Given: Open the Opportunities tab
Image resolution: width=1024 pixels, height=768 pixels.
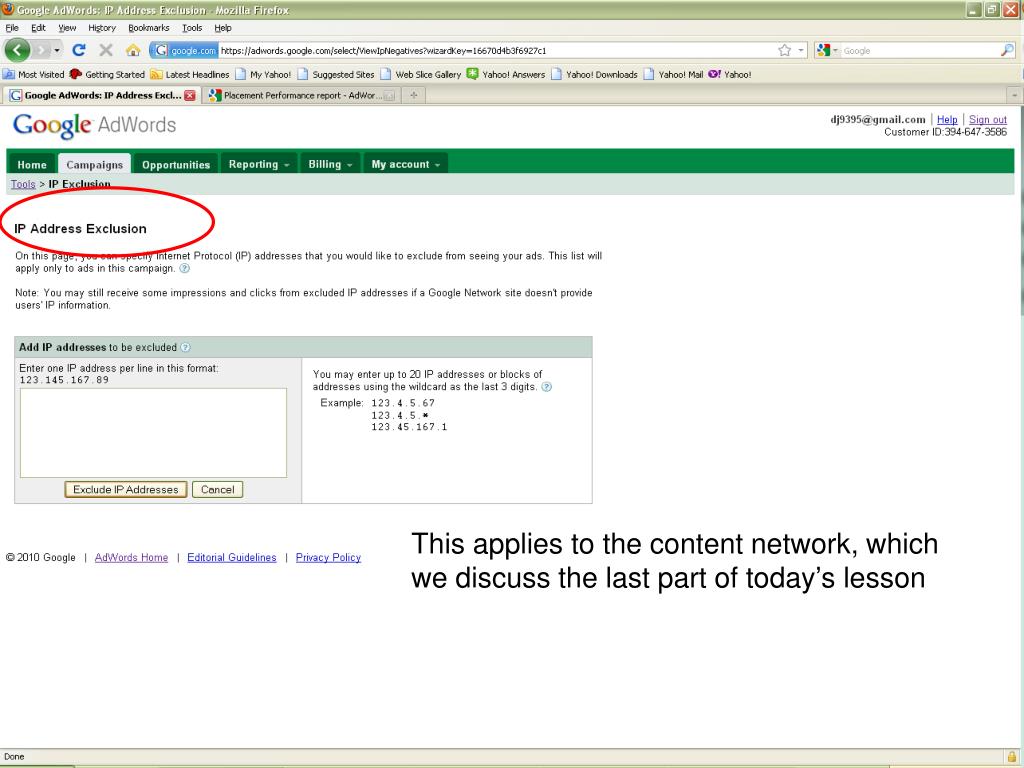Looking at the screenshot, I should (176, 165).
